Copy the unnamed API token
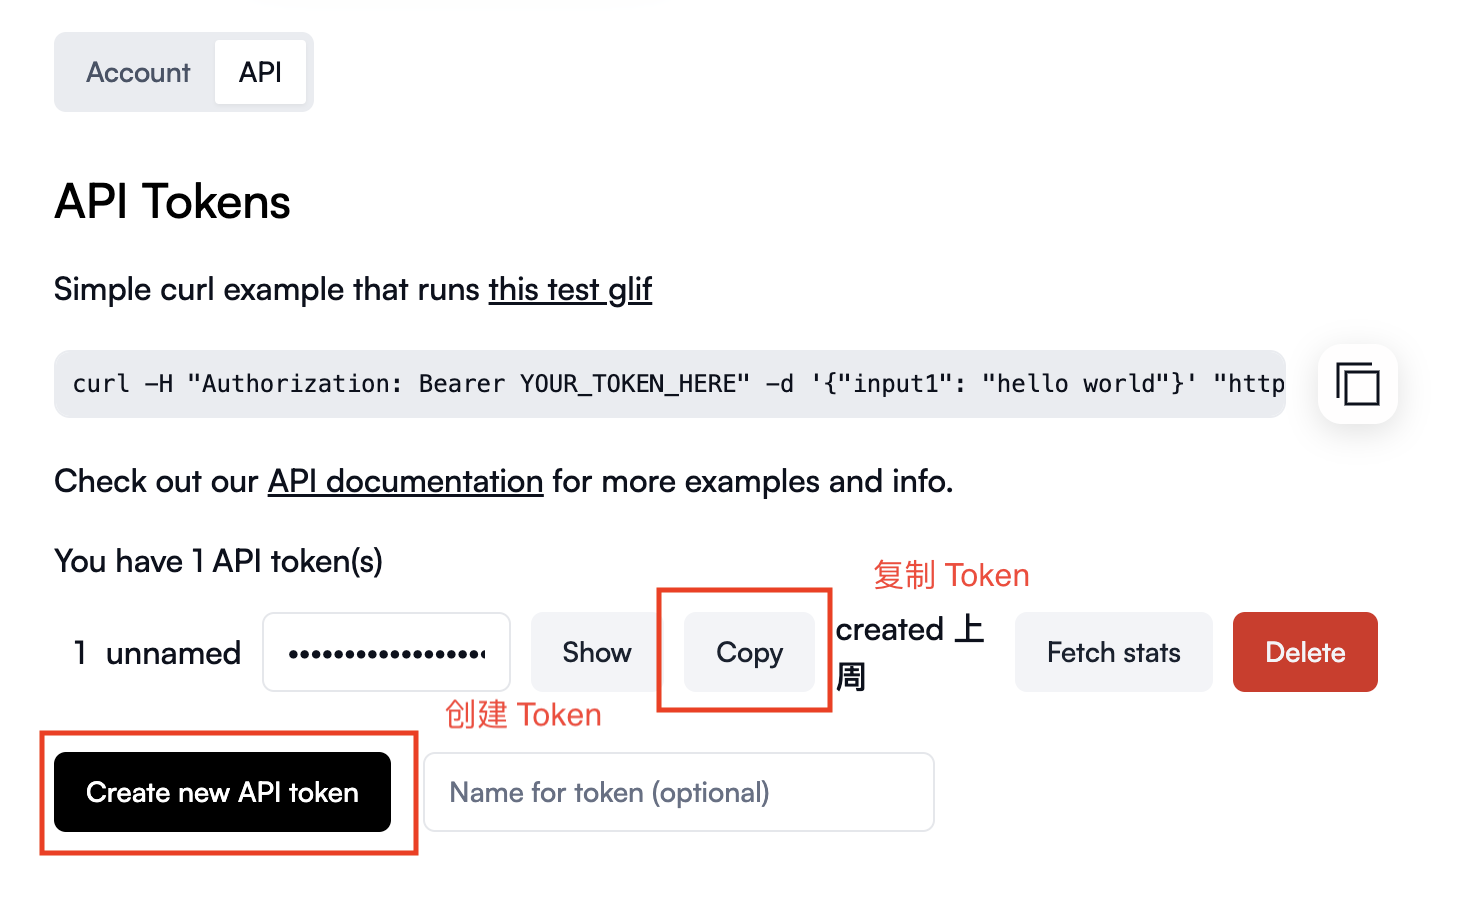The height and width of the screenshot is (908, 1464). [749, 652]
